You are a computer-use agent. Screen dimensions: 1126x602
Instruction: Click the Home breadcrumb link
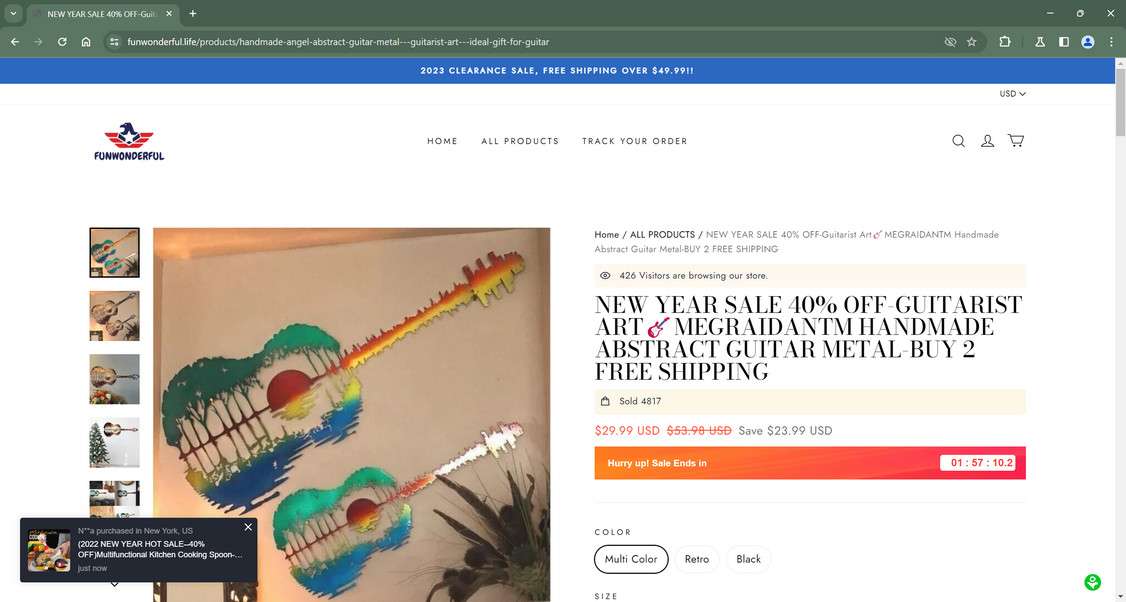pyautogui.click(x=606, y=234)
